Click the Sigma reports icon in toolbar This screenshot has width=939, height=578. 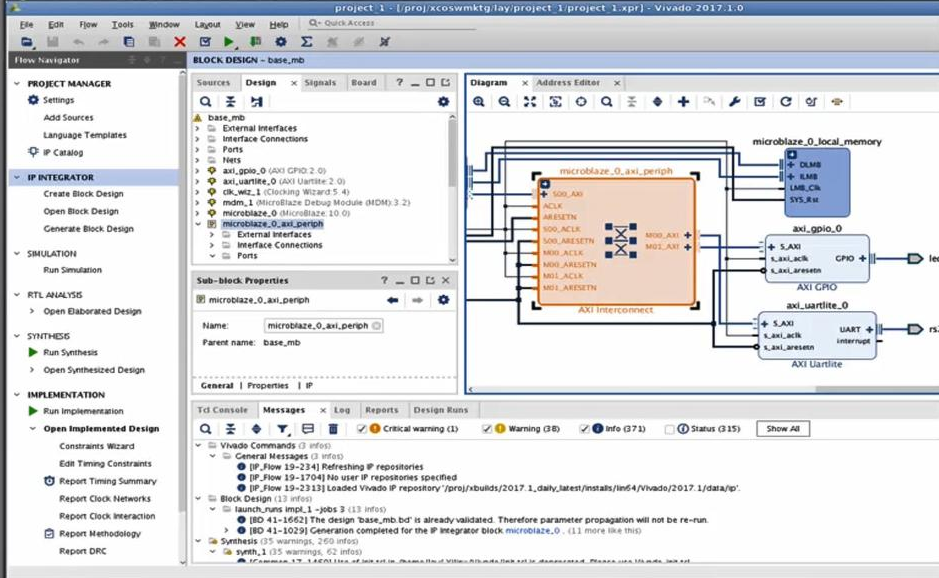(x=307, y=41)
